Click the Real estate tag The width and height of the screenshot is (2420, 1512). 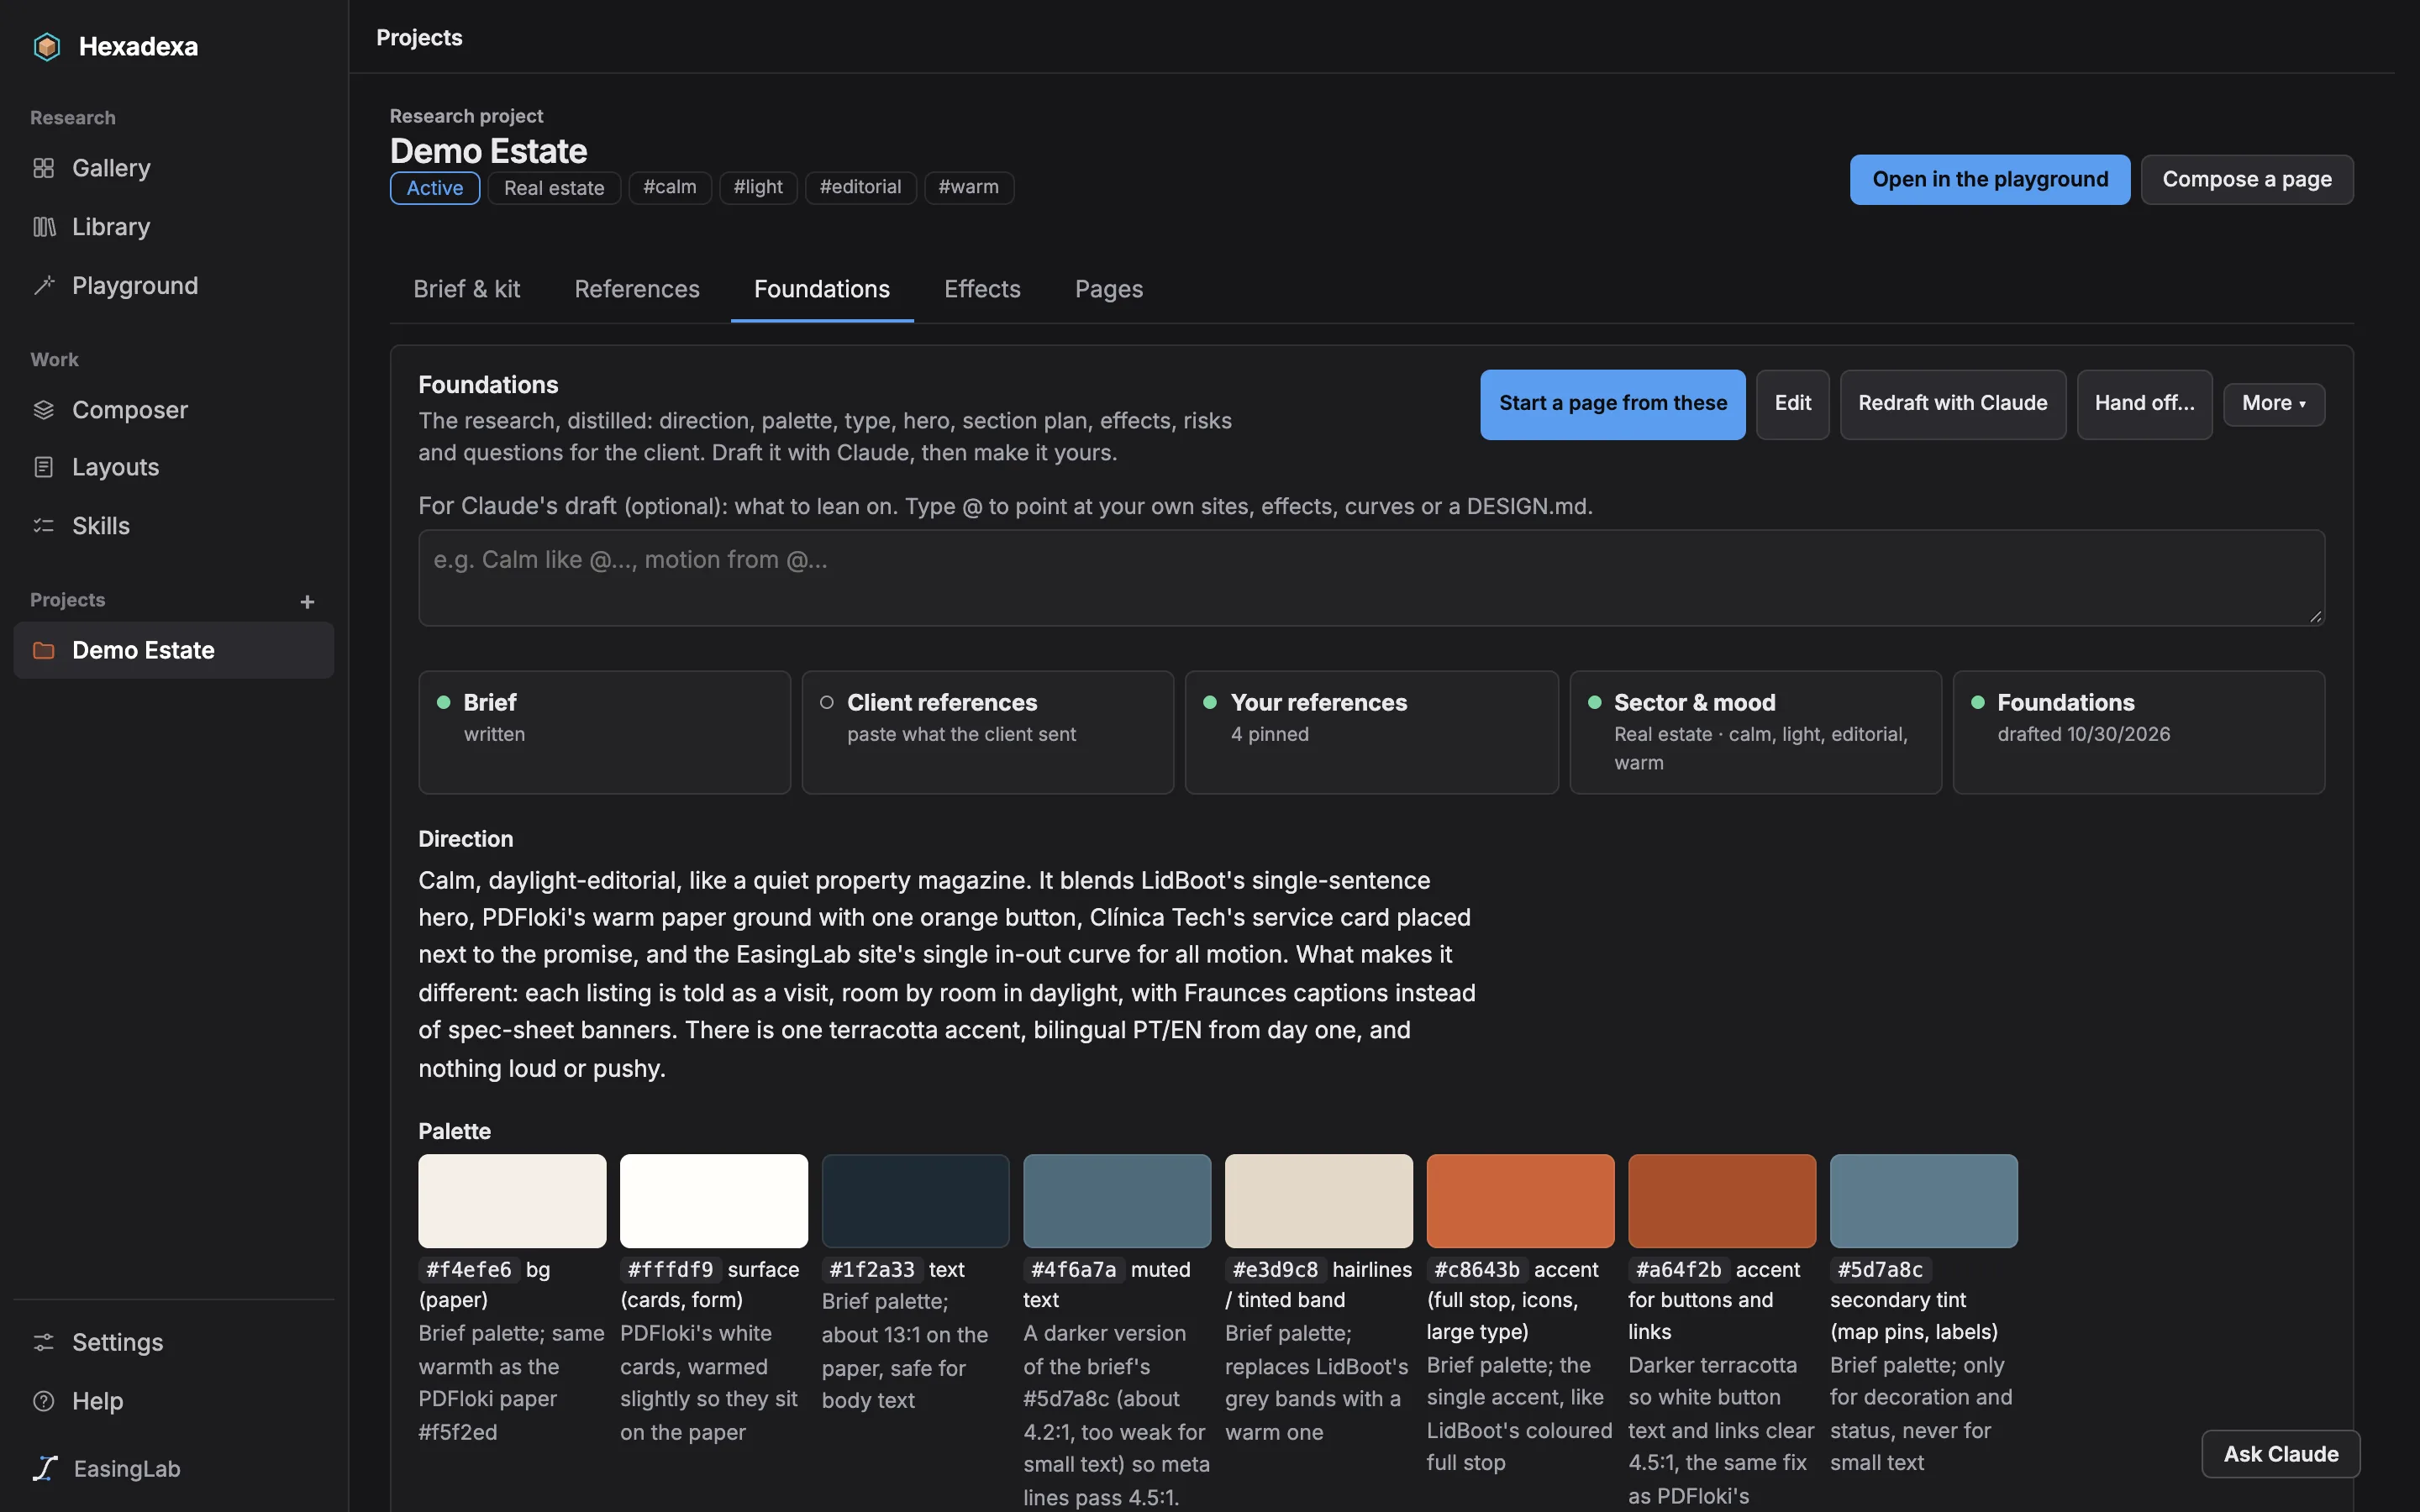[554, 188]
